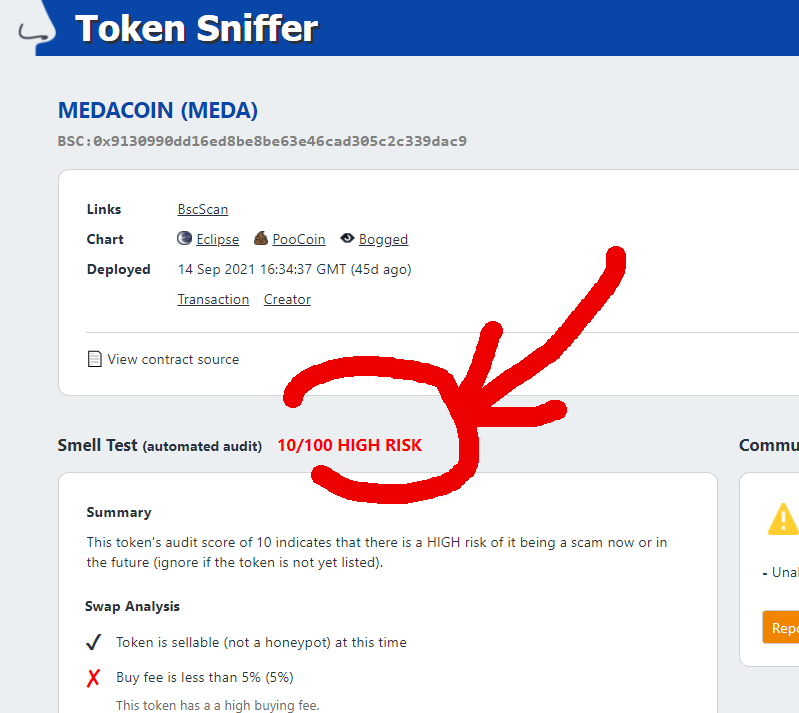The image size is (799, 713).
Task: Click the Community heading on the right
Action: pyautogui.click(x=769, y=445)
